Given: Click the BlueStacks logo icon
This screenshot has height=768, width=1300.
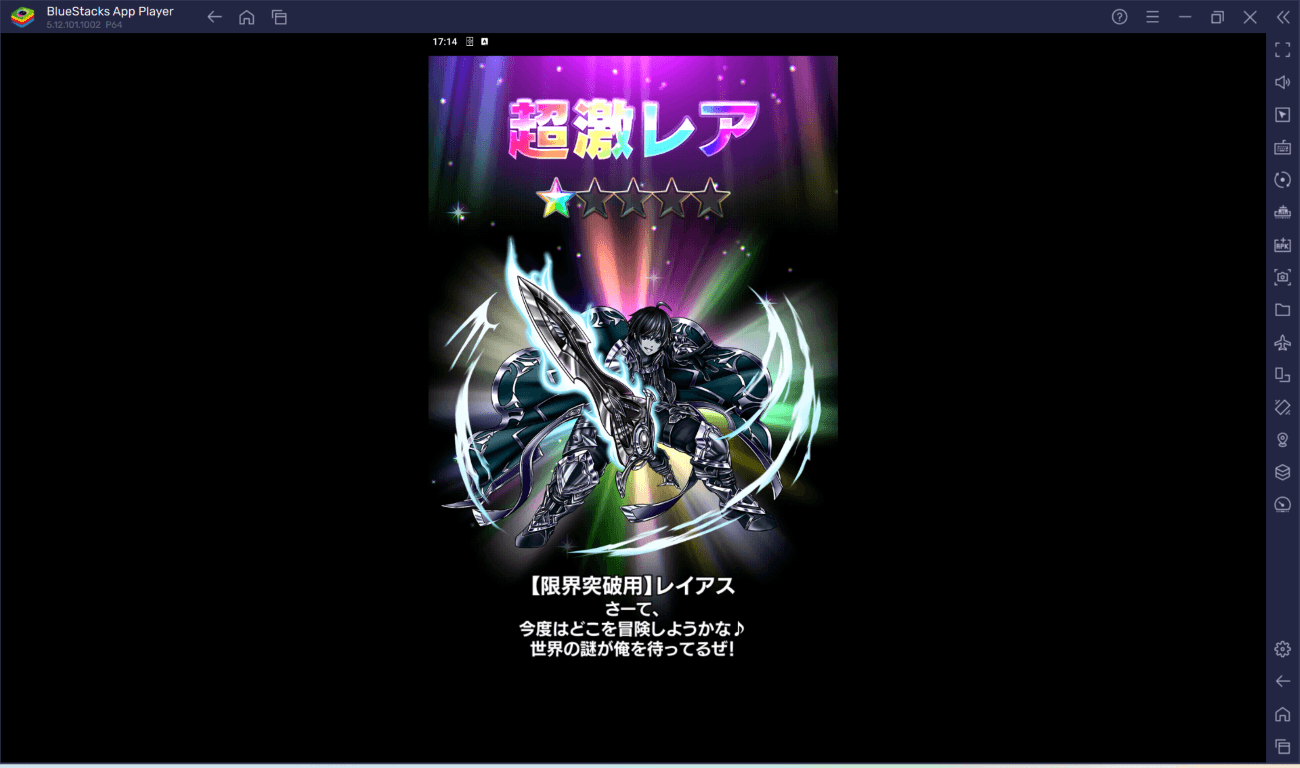Looking at the screenshot, I should tap(22, 17).
